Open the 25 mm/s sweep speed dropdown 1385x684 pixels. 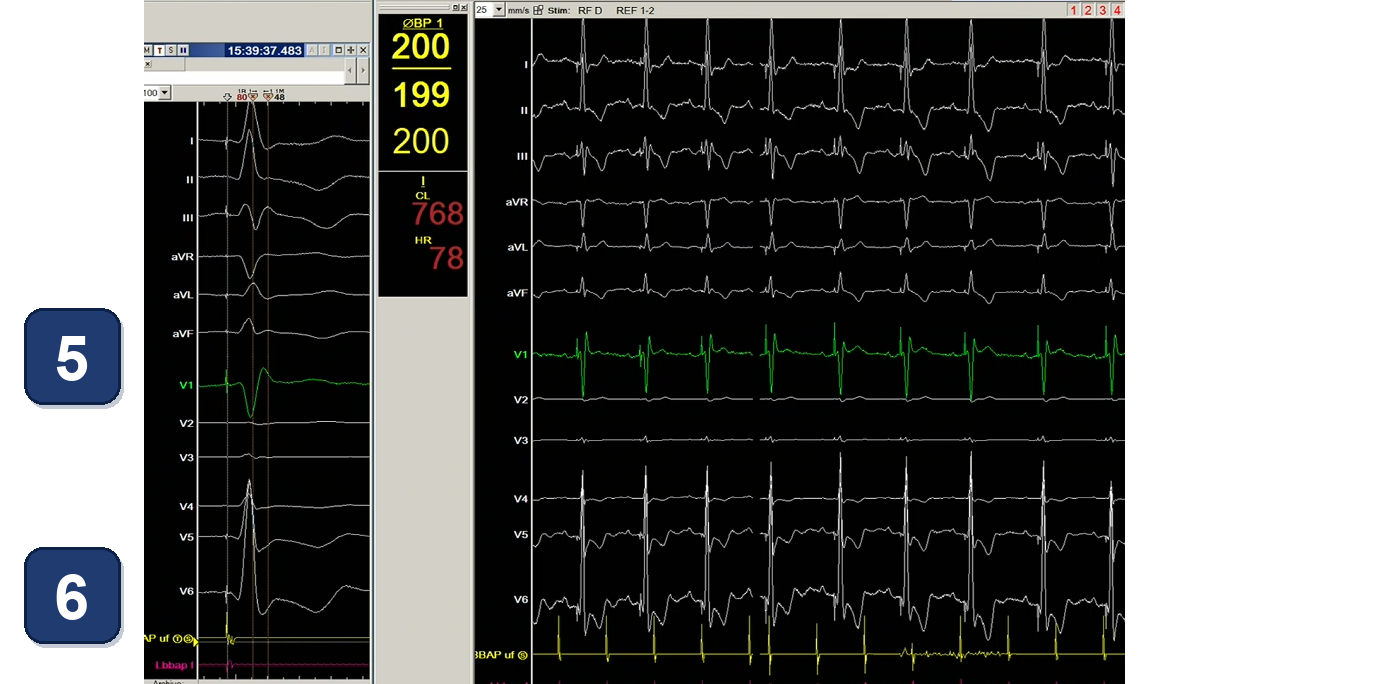[499, 10]
